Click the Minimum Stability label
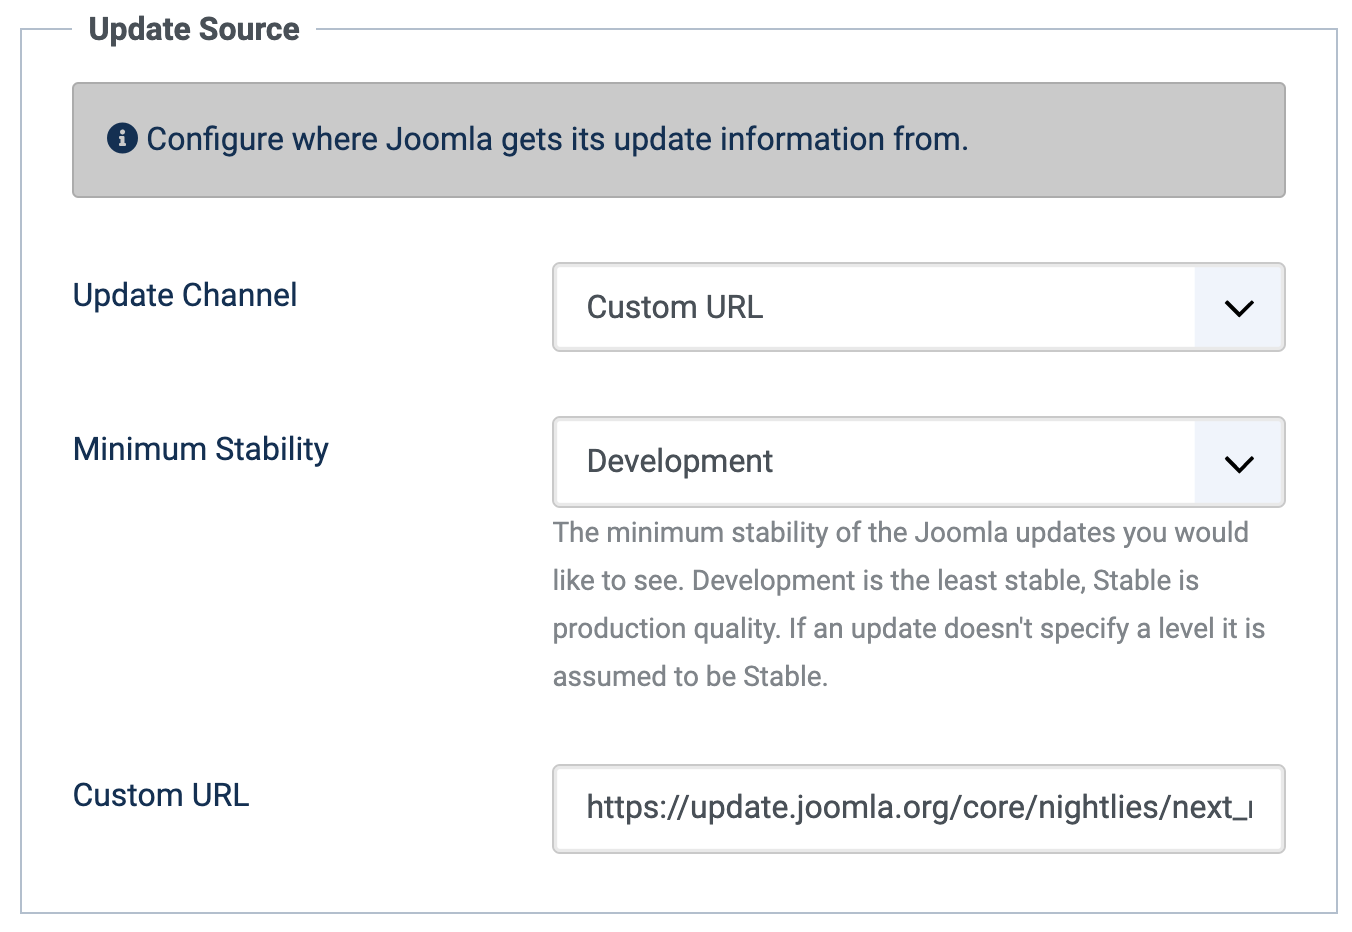This screenshot has width=1352, height=932. click(201, 449)
